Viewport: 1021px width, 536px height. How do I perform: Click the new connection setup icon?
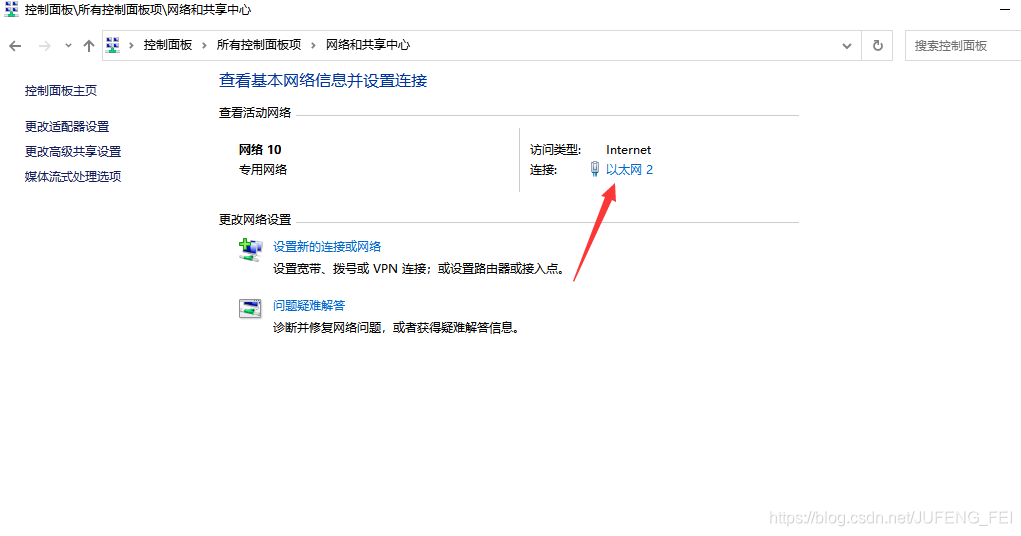(250, 250)
